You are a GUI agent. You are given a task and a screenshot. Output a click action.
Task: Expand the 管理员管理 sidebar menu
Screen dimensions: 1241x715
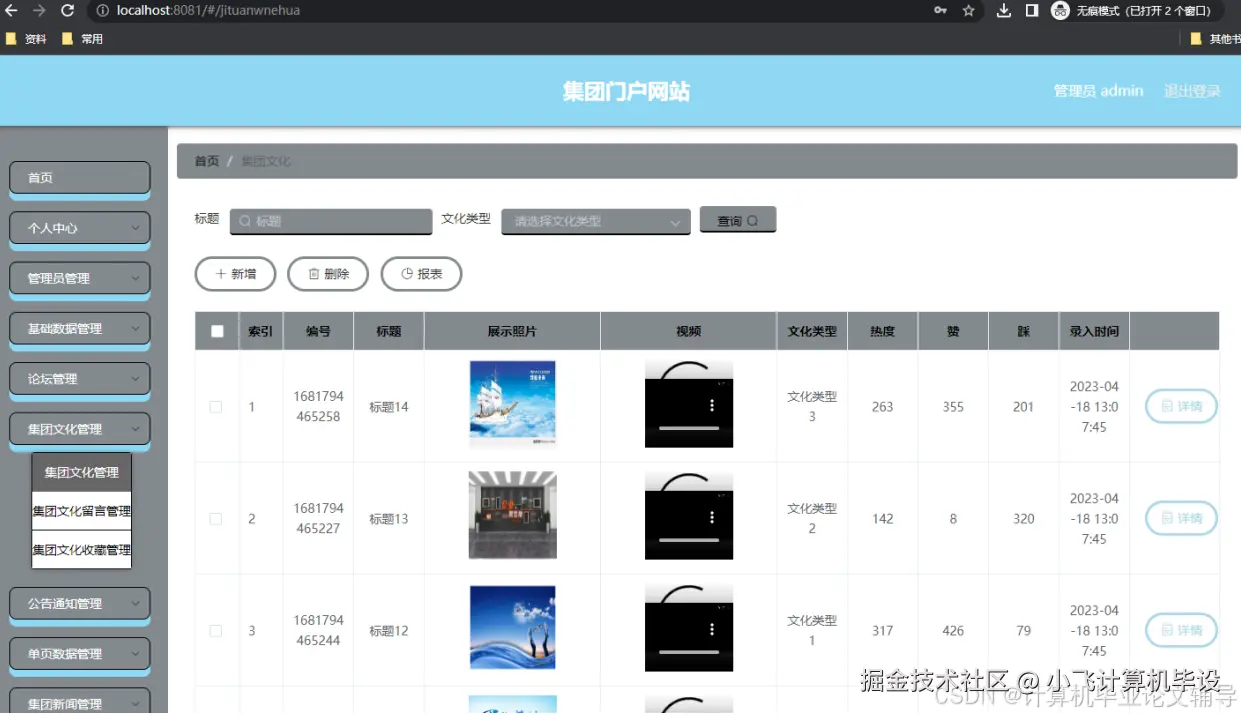pos(80,278)
